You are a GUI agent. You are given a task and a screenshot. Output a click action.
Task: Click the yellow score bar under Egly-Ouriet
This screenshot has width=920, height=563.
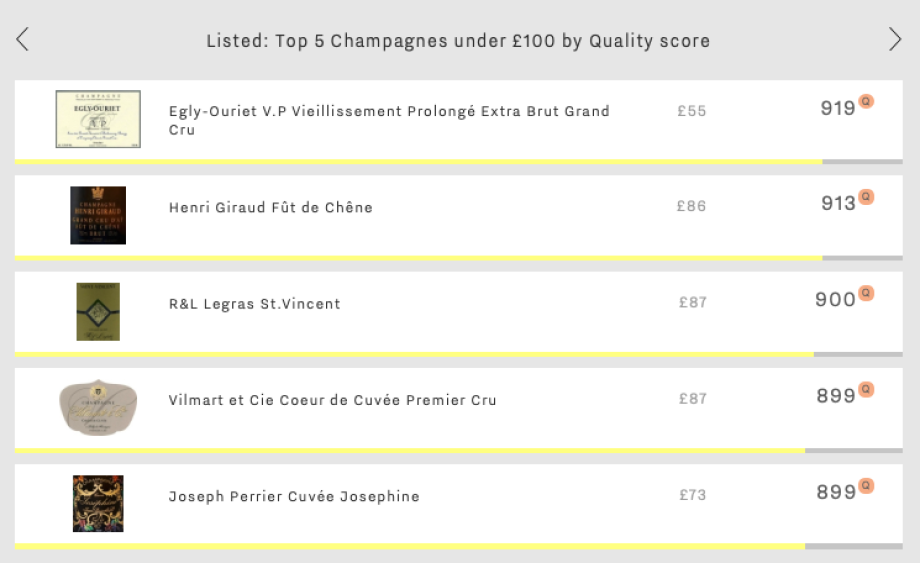[x=418, y=162]
